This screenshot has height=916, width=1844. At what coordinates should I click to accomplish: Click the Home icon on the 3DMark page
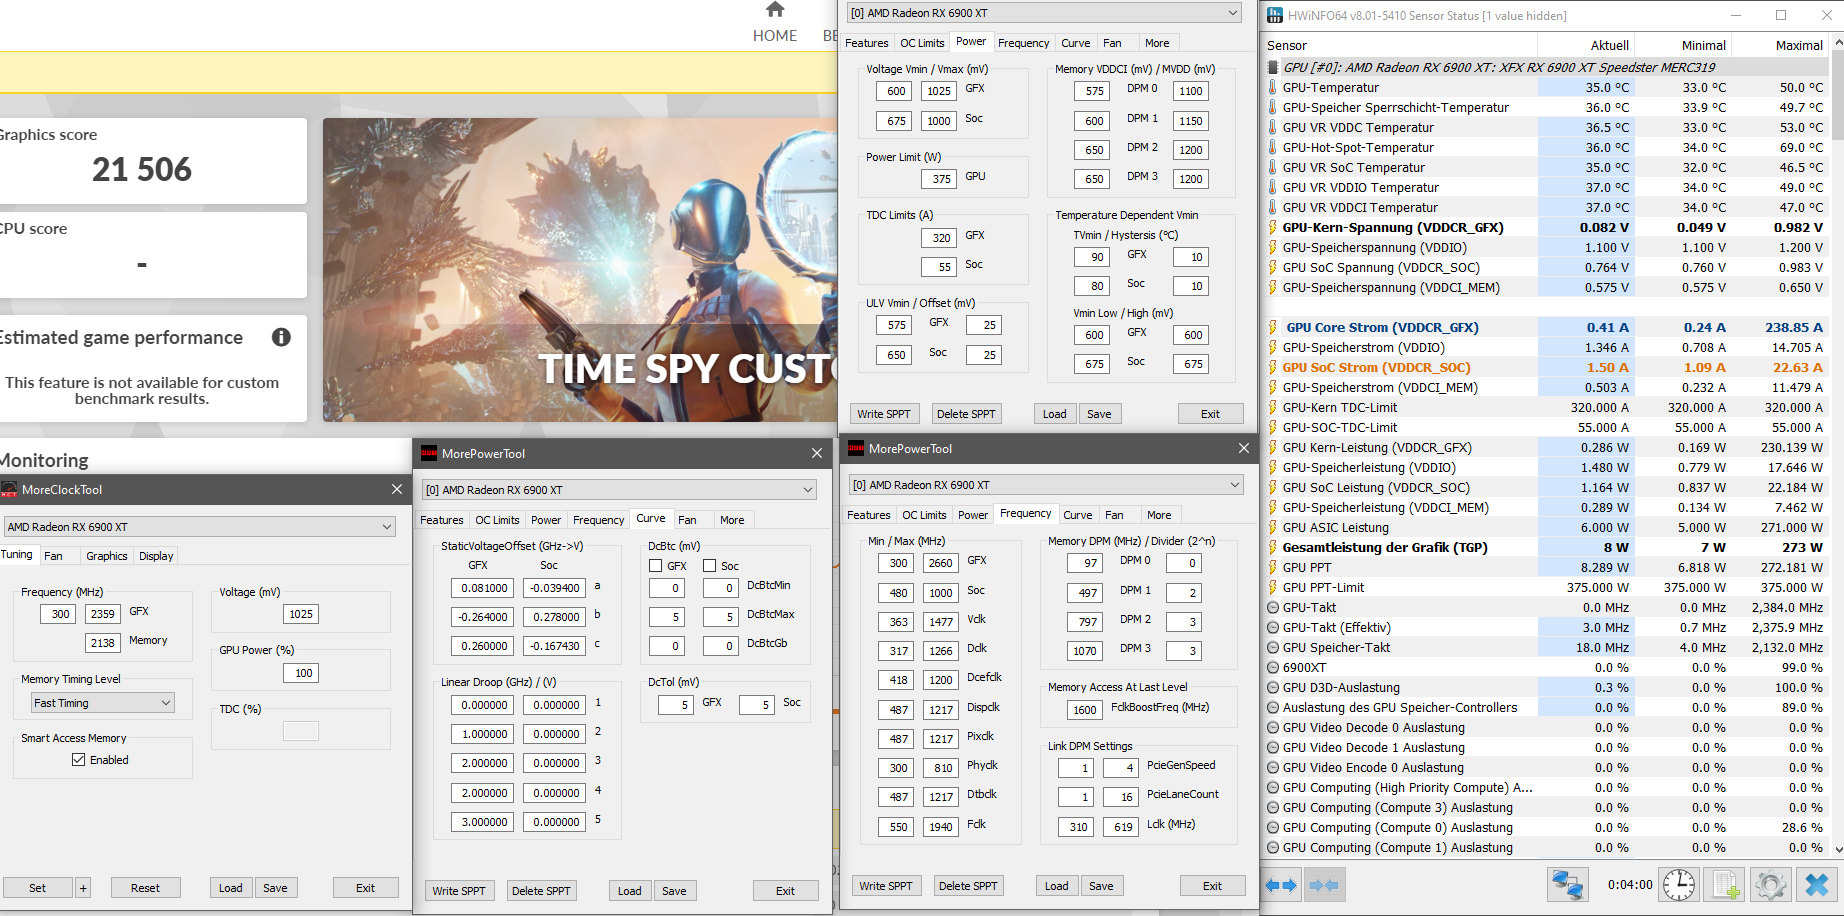(775, 9)
